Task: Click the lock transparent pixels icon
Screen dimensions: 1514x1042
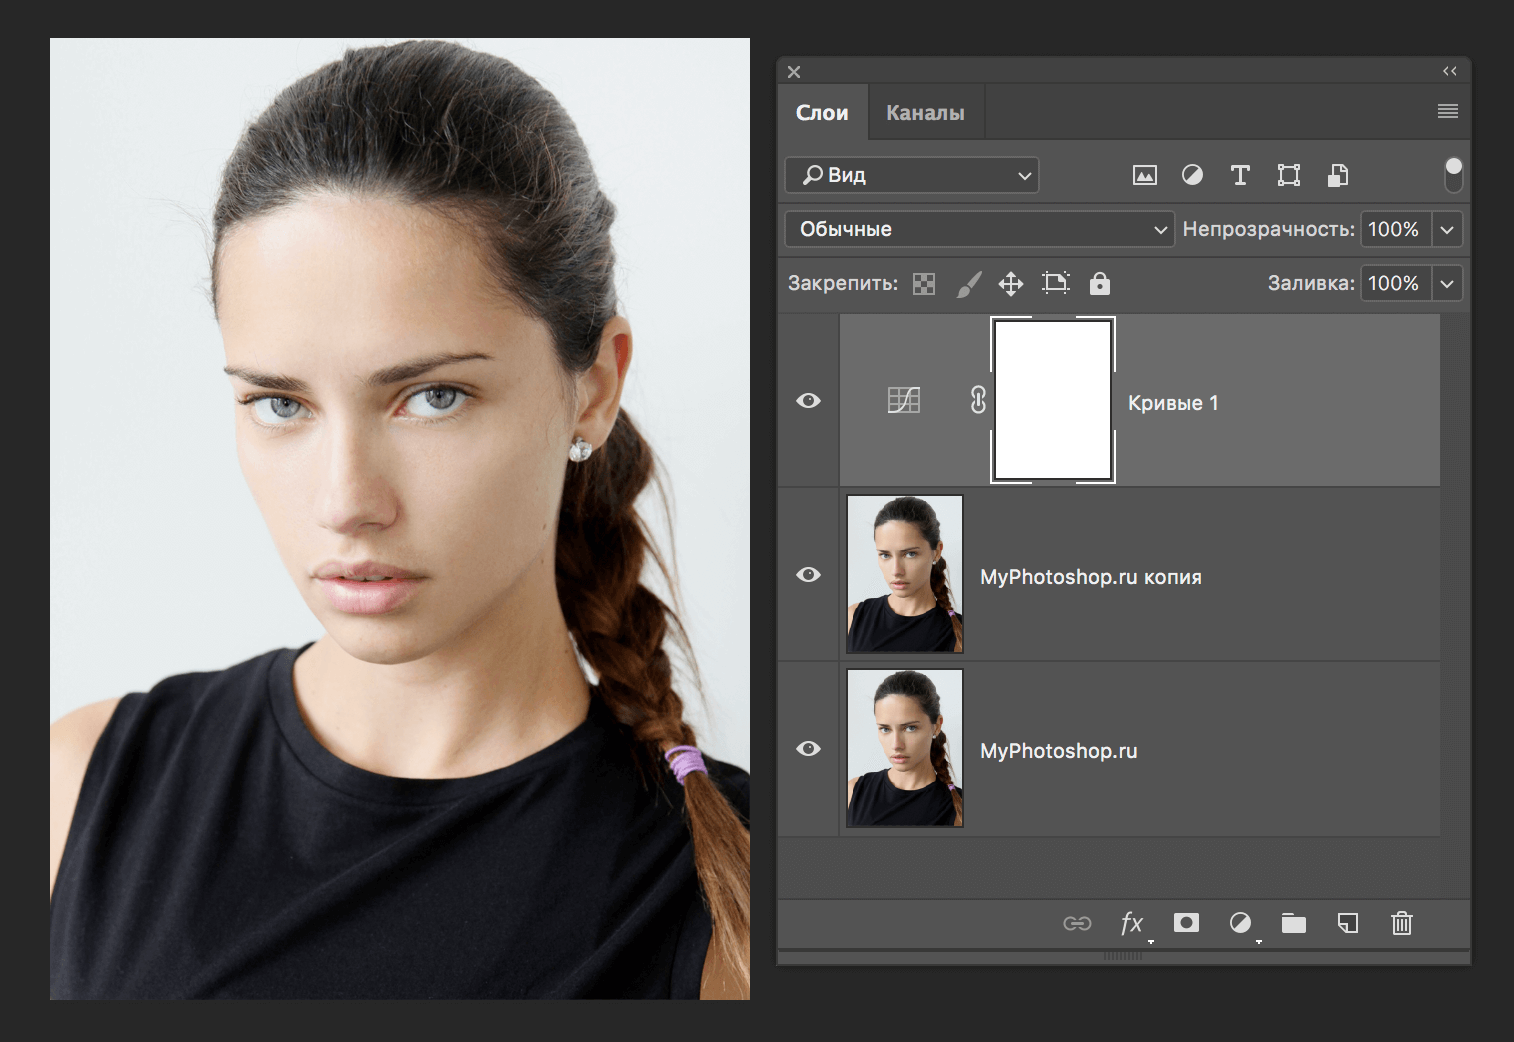Action: [924, 284]
